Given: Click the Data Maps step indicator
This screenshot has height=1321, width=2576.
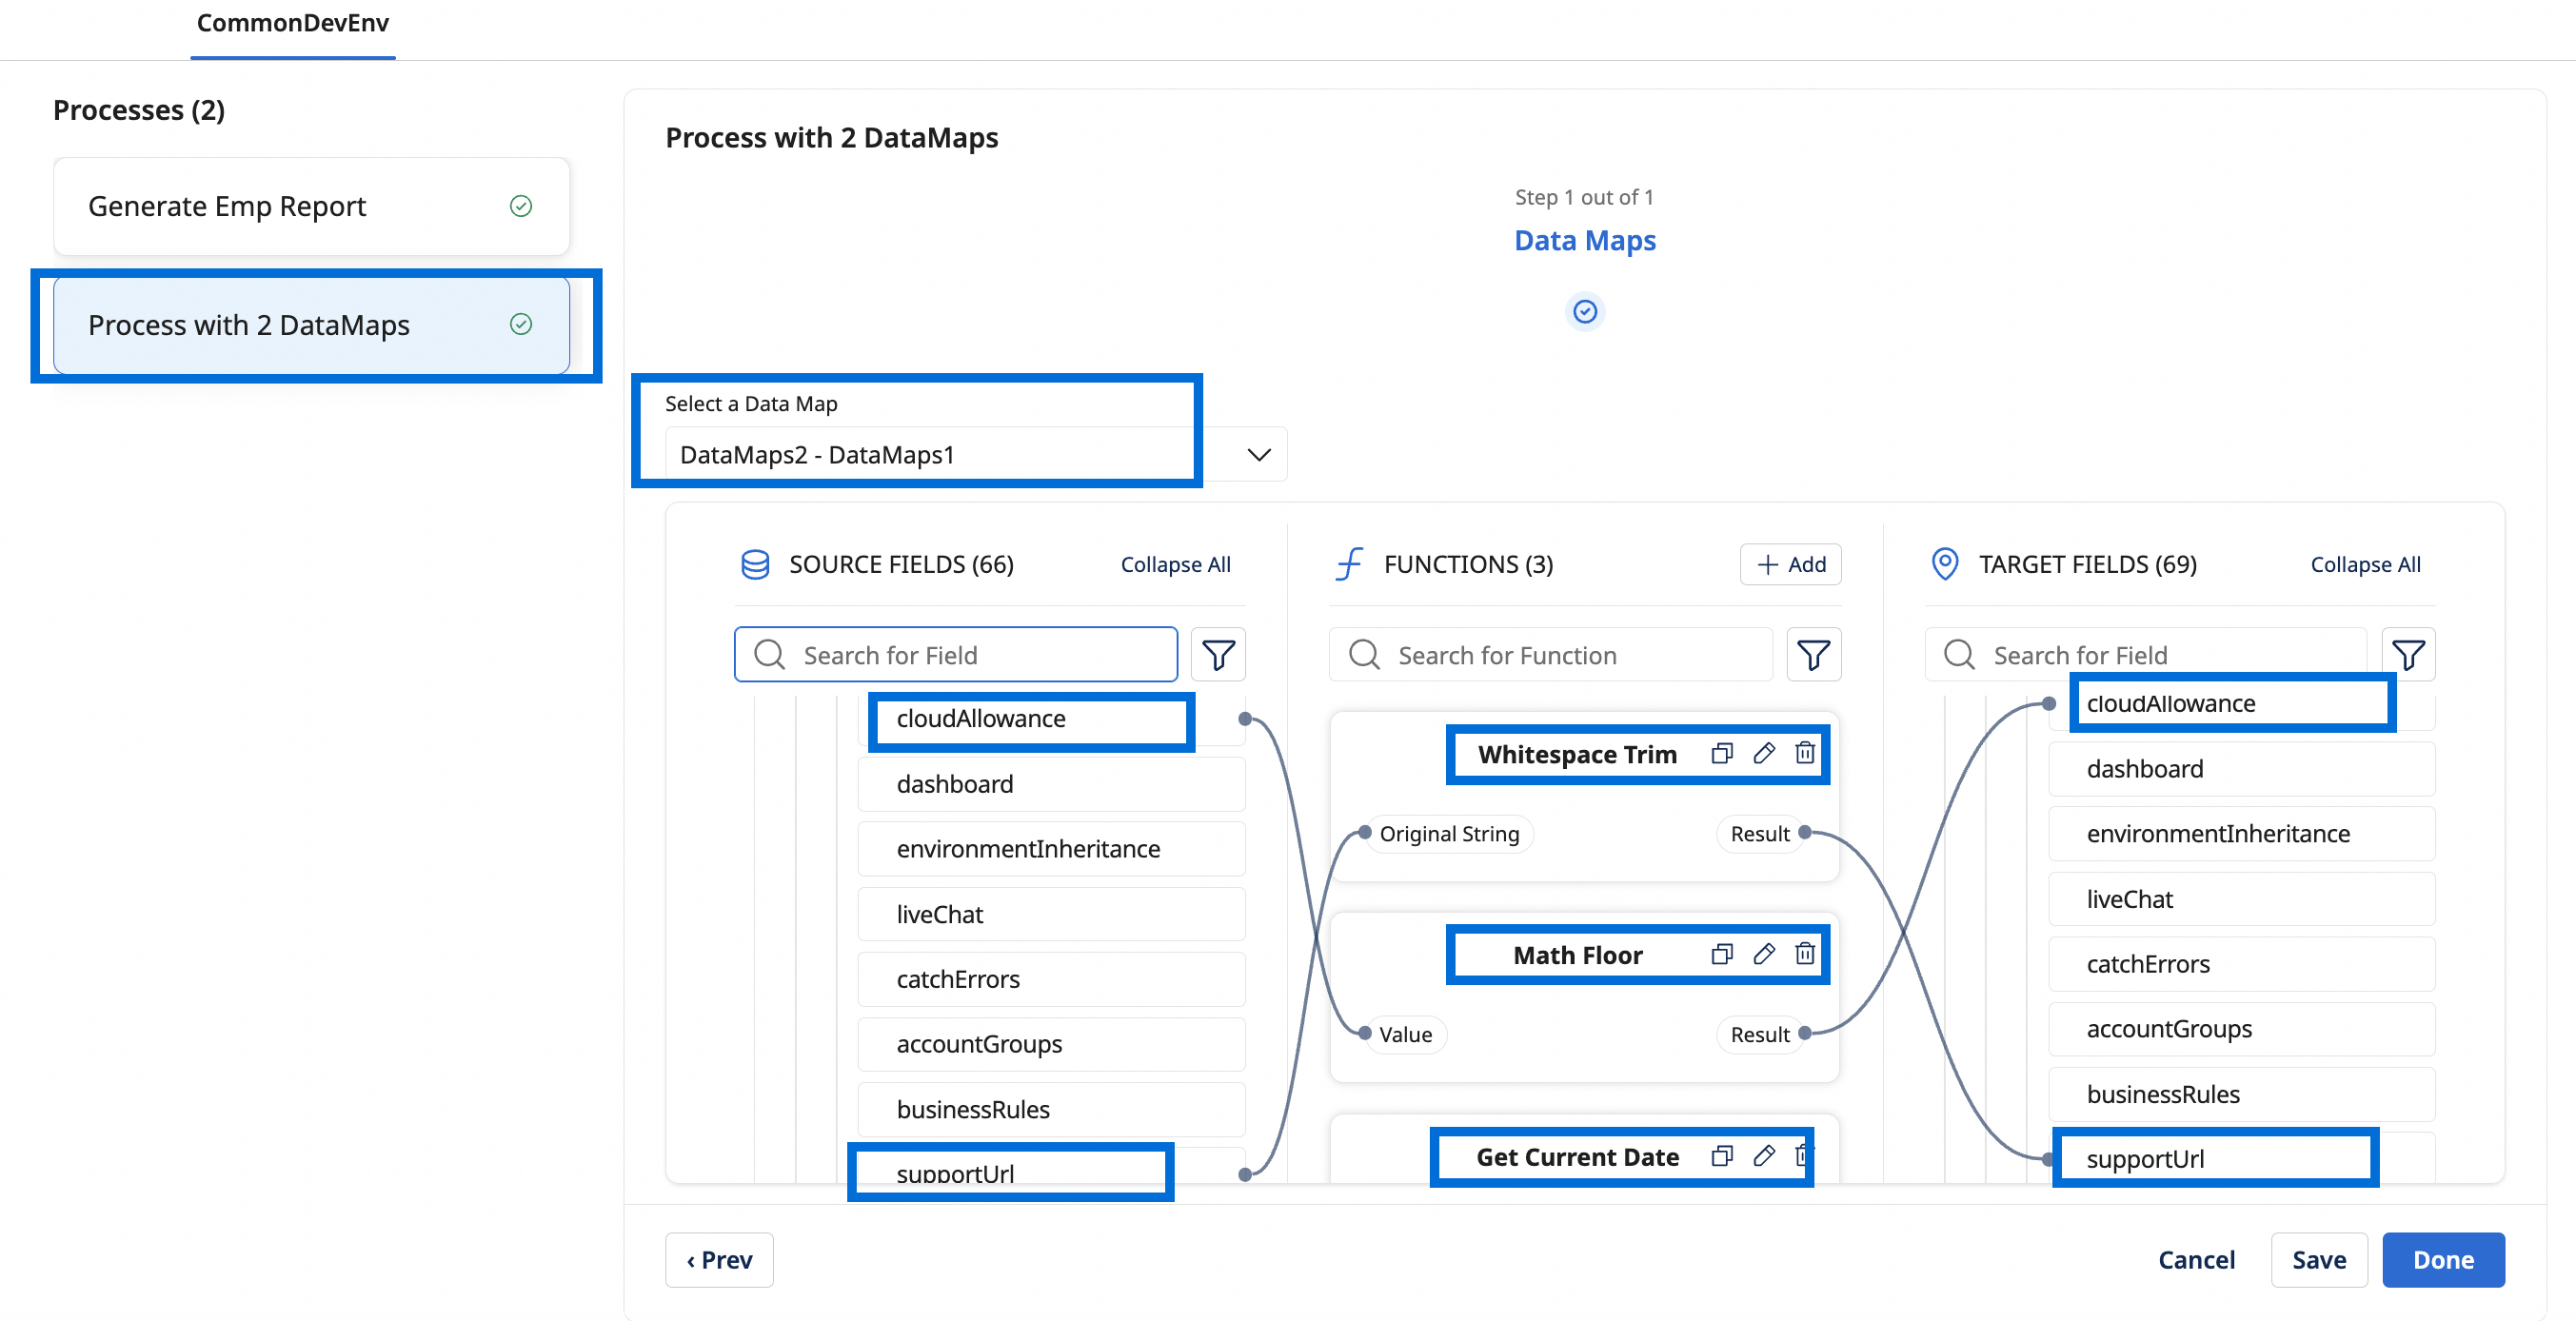Looking at the screenshot, I should pos(1584,311).
